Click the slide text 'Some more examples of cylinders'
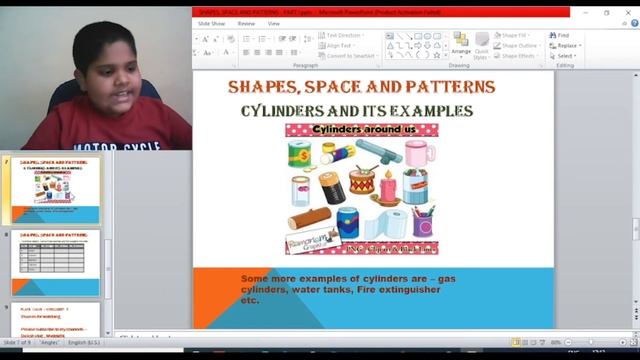This screenshot has height=360, width=640. click(349, 289)
